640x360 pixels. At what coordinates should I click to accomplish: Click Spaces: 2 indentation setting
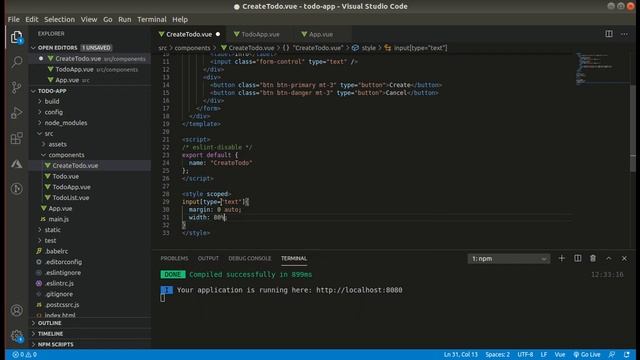point(498,355)
